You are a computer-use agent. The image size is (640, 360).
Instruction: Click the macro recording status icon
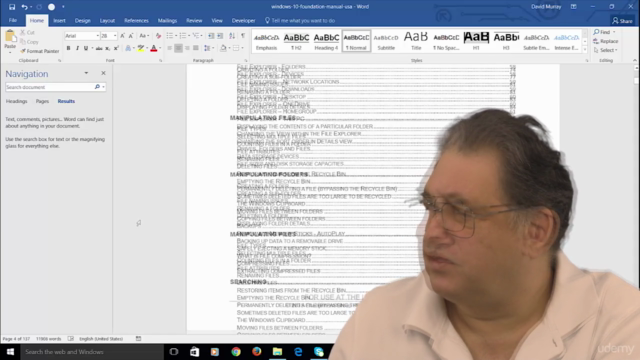coord(138,339)
